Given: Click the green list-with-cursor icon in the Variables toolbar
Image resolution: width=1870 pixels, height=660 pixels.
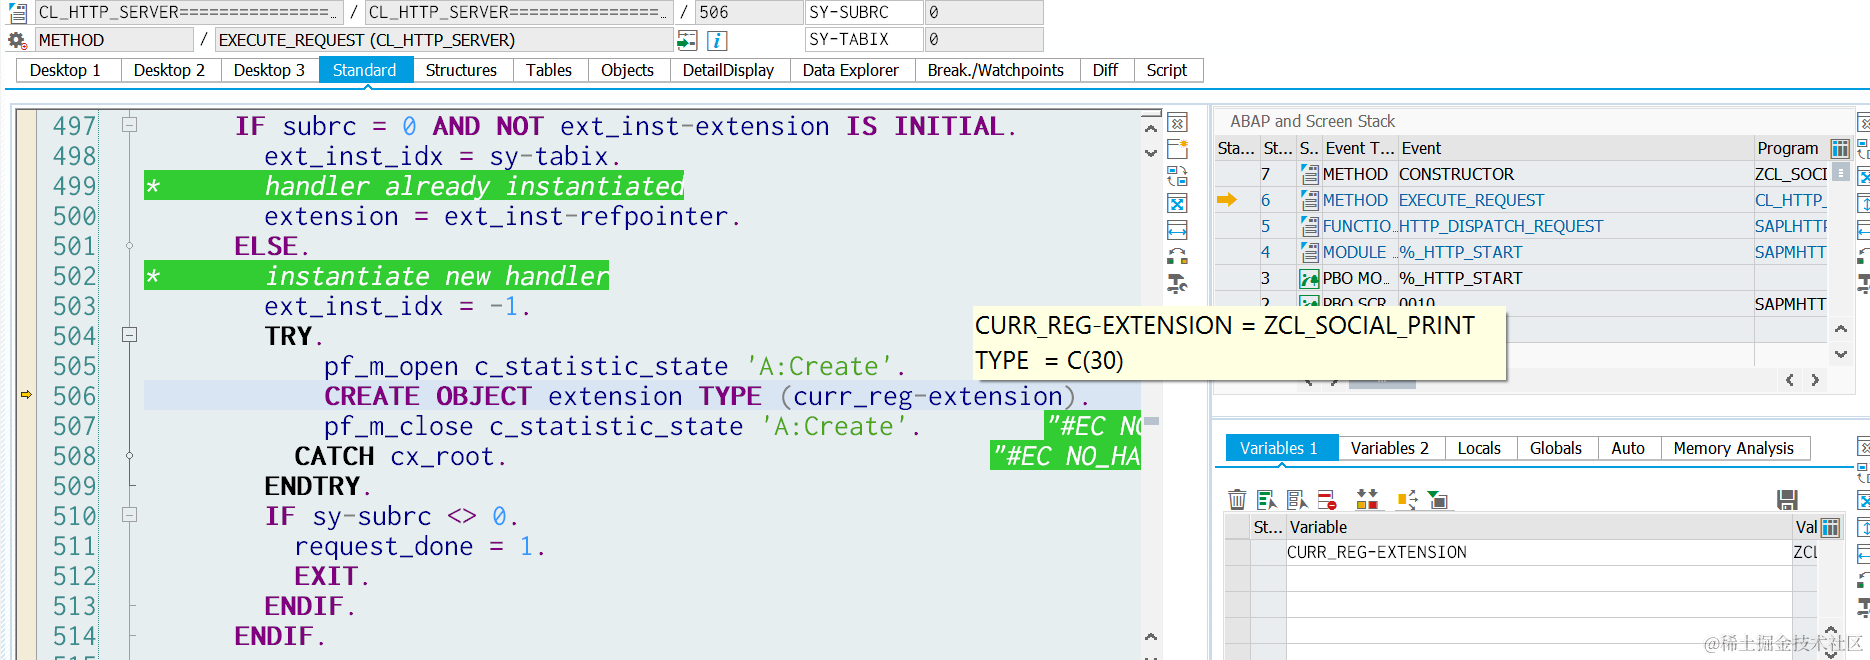Looking at the screenshot, I should coord(1267,499).
